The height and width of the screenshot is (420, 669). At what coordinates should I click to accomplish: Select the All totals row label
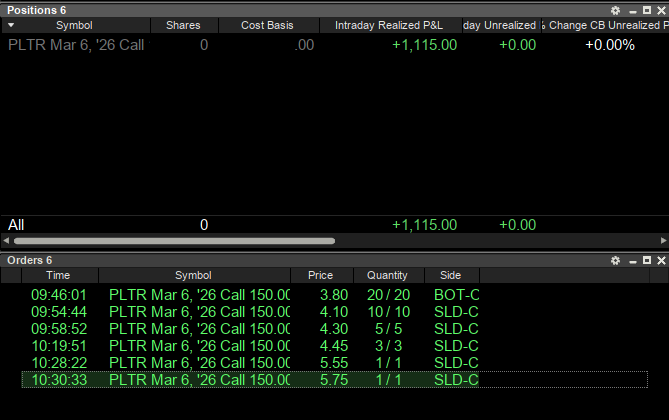point(16,225)
